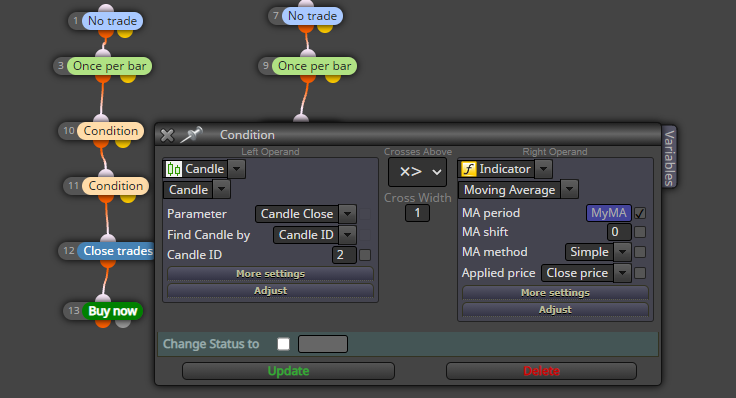The image size is (736, 398).
Task: Open the MA method Simple dropdown
Action: coord(622,252)
